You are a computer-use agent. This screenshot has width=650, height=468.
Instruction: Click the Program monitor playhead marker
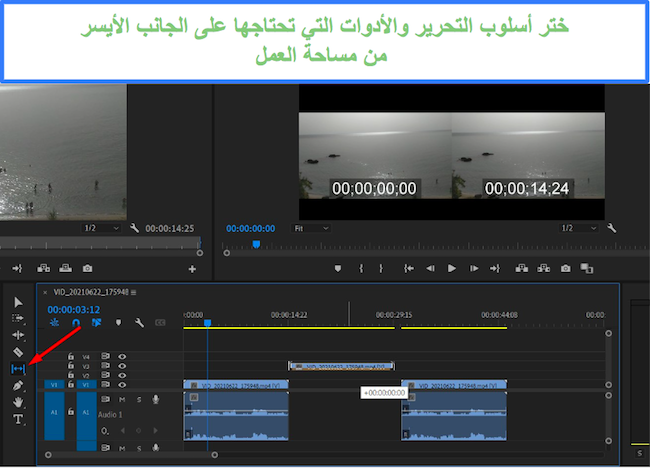pos(256,245)
